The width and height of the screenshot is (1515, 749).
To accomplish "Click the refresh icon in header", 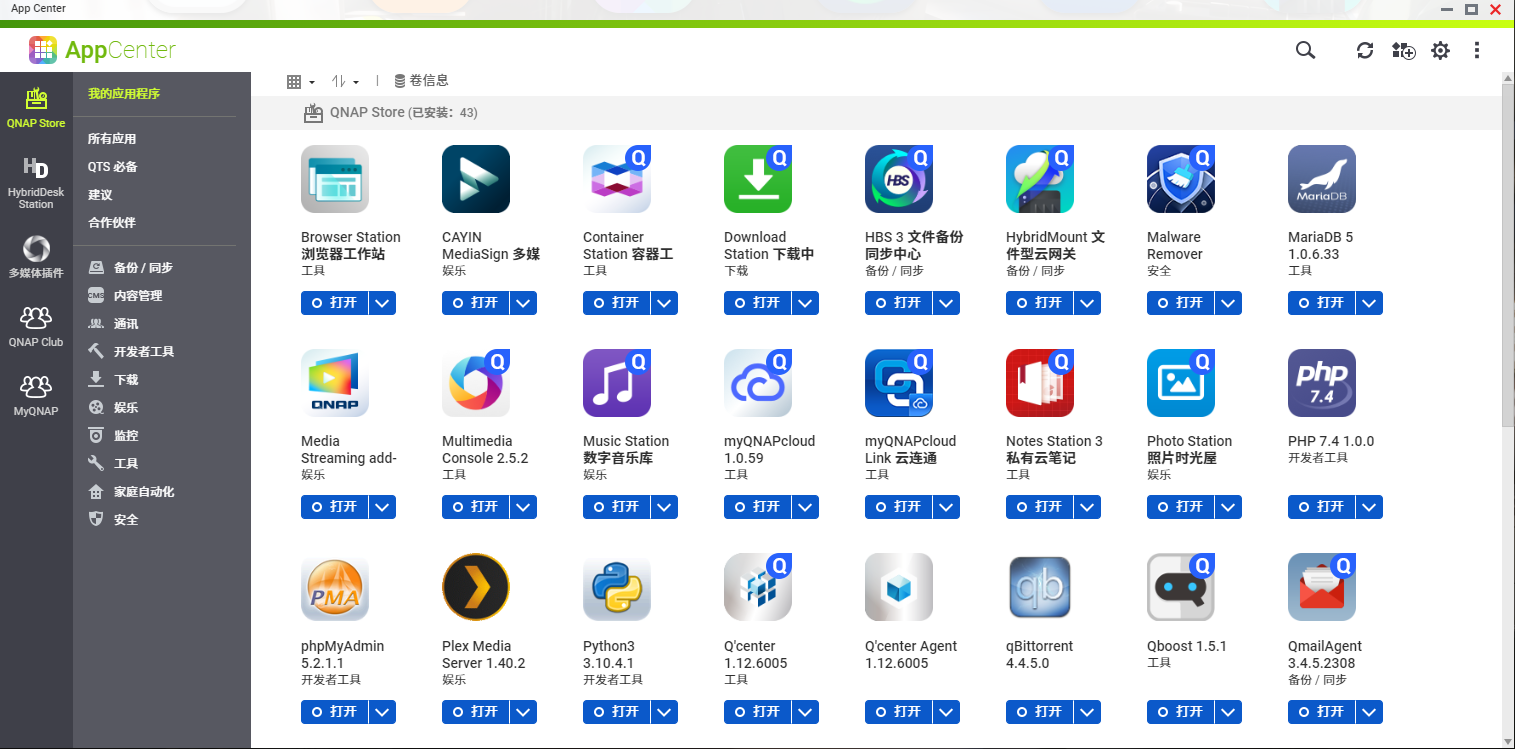I will tap(1365, 50).
